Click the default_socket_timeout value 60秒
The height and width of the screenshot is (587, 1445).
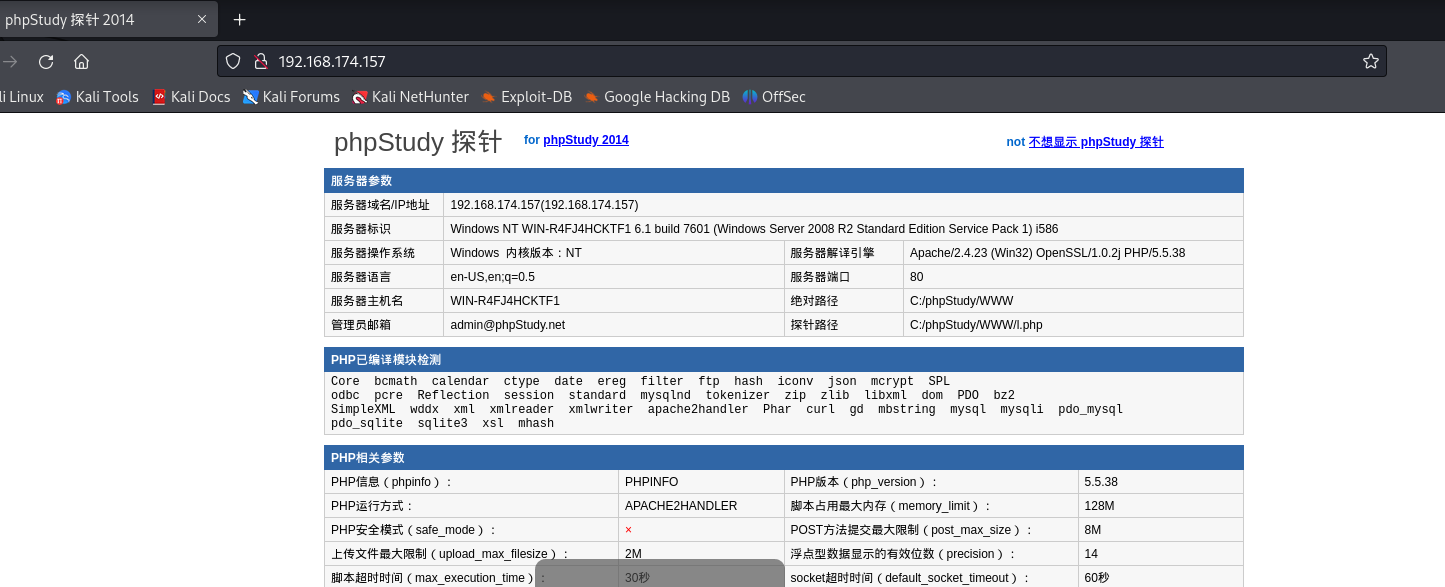(1097, 578)
